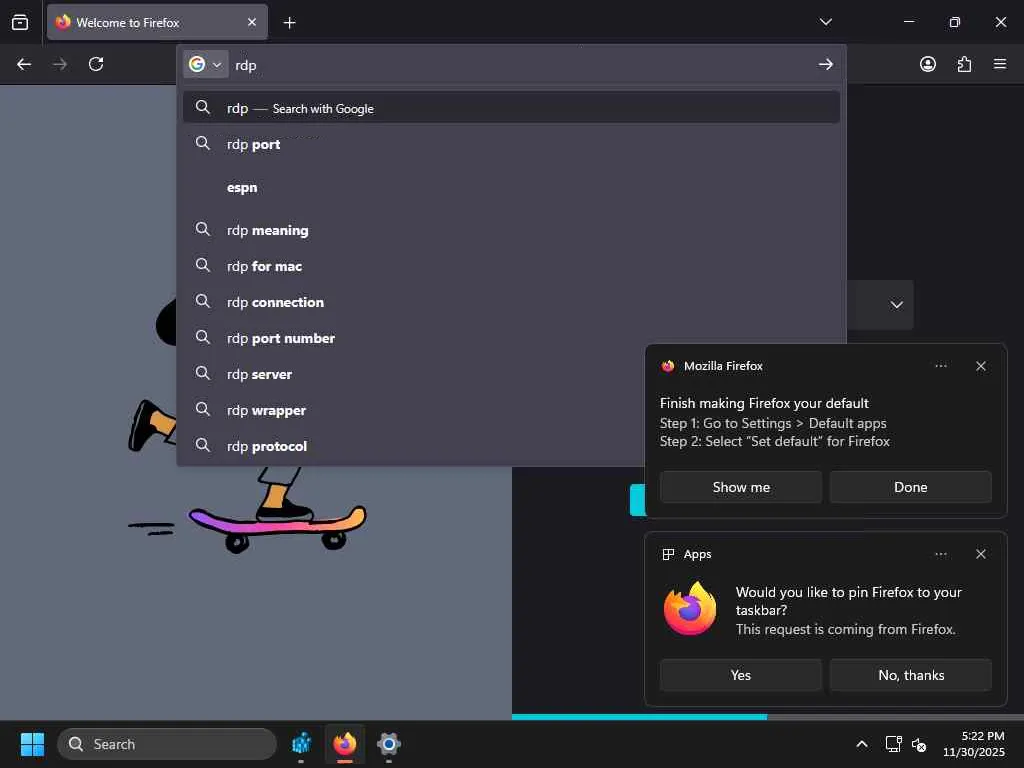The height and width of the screenshot is (768, 1024).
Task: Choose the rdp port suggestion
Action: pos(511,144)
